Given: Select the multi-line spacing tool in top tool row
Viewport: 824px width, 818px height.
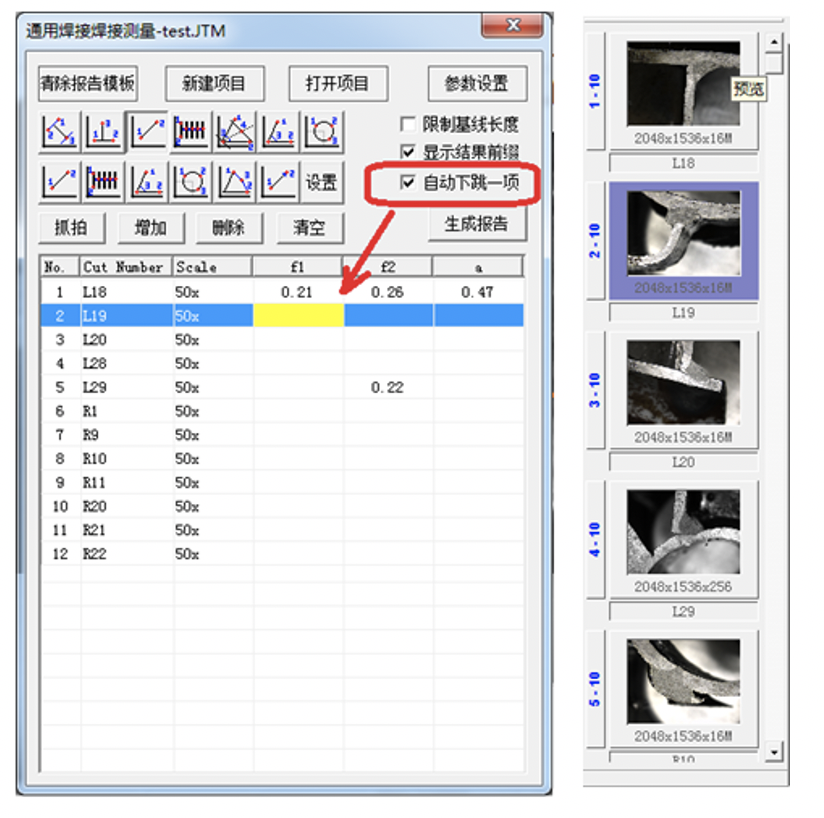Looking at the screenshot, I should click(191, 131).
